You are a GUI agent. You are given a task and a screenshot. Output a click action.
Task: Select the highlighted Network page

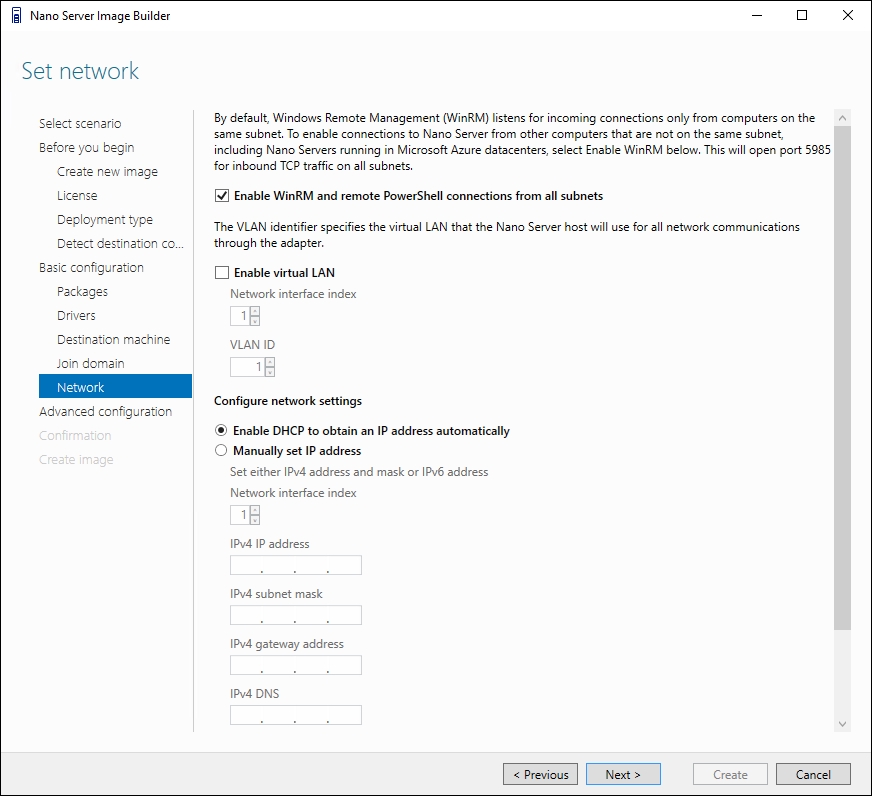tap(115, 387)
